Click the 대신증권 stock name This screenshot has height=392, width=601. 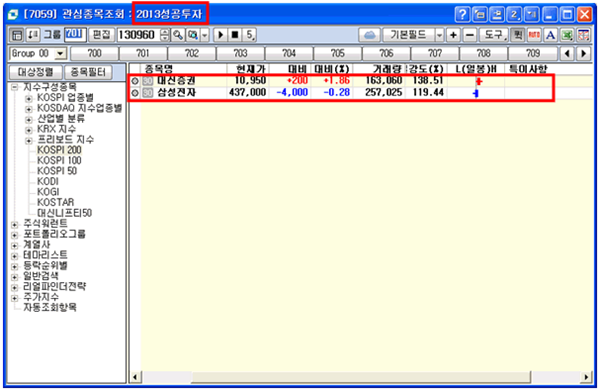(x=176, y=81)
